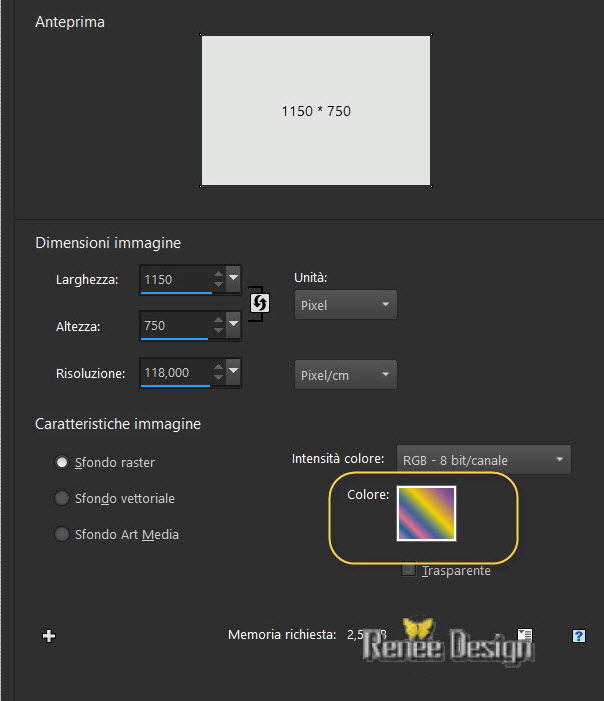This screenshot has height=701, width=604.
Task: Select Sfondo Art Media radio button
Action: coord(62,534)
